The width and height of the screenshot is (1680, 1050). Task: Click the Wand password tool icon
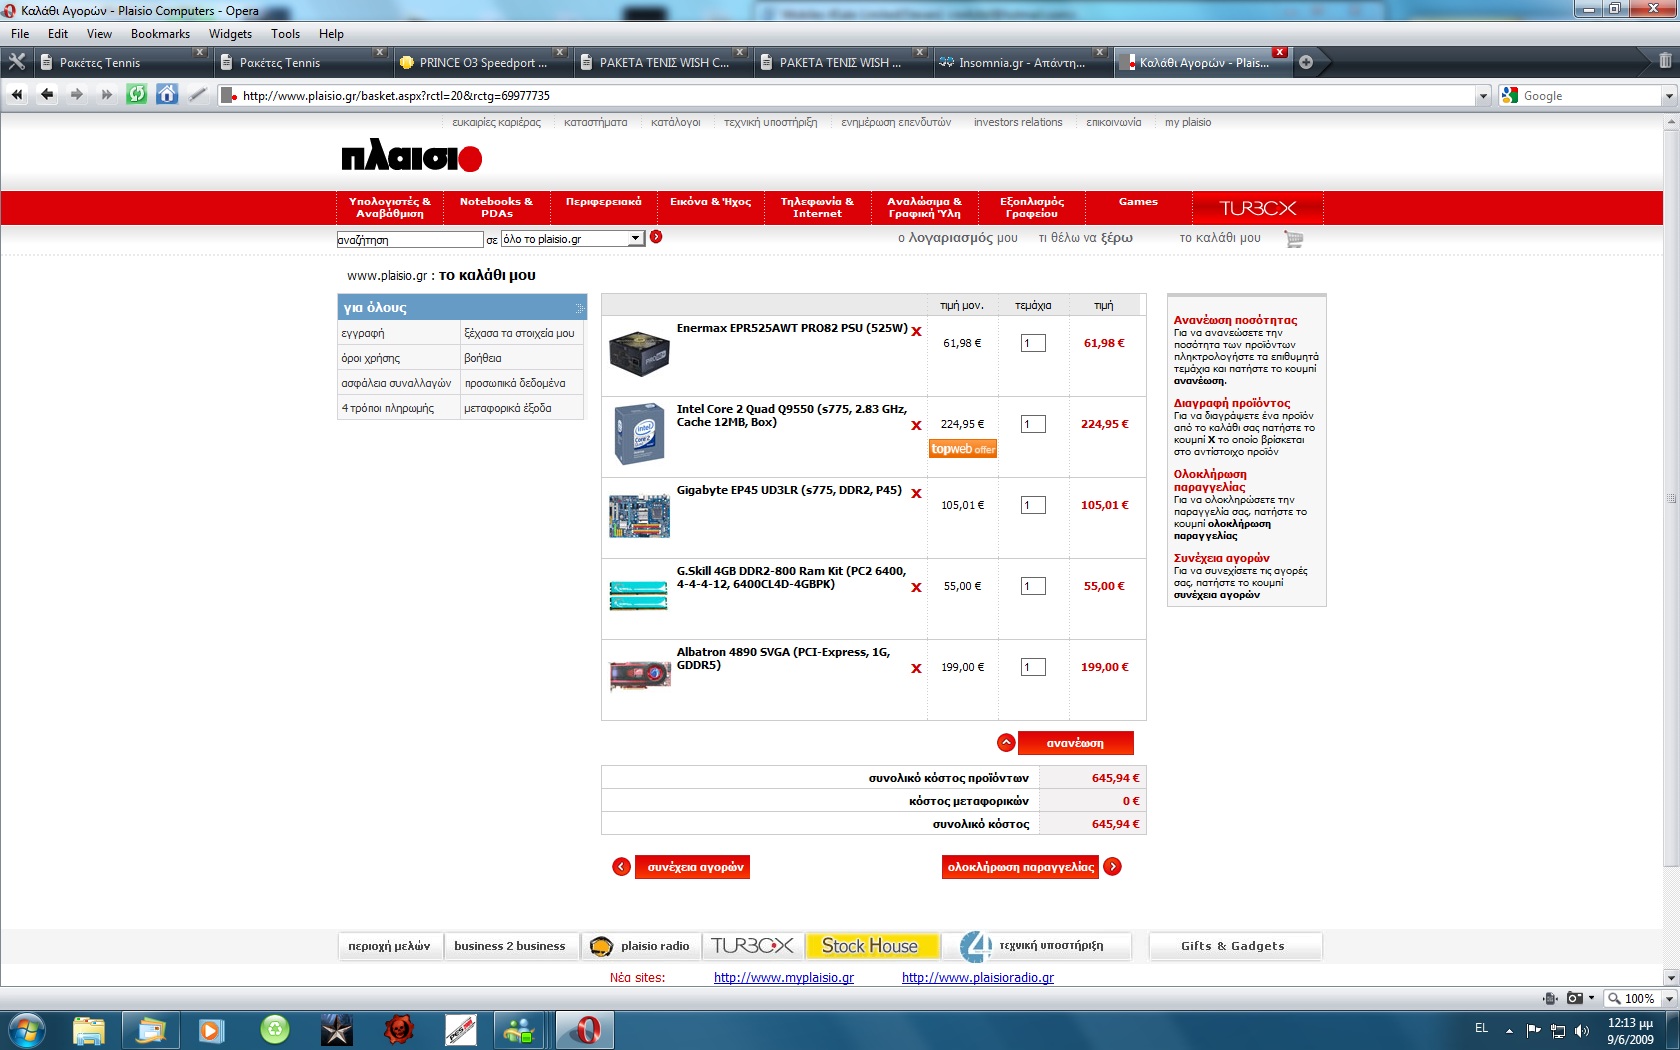[x=198, y=95]
